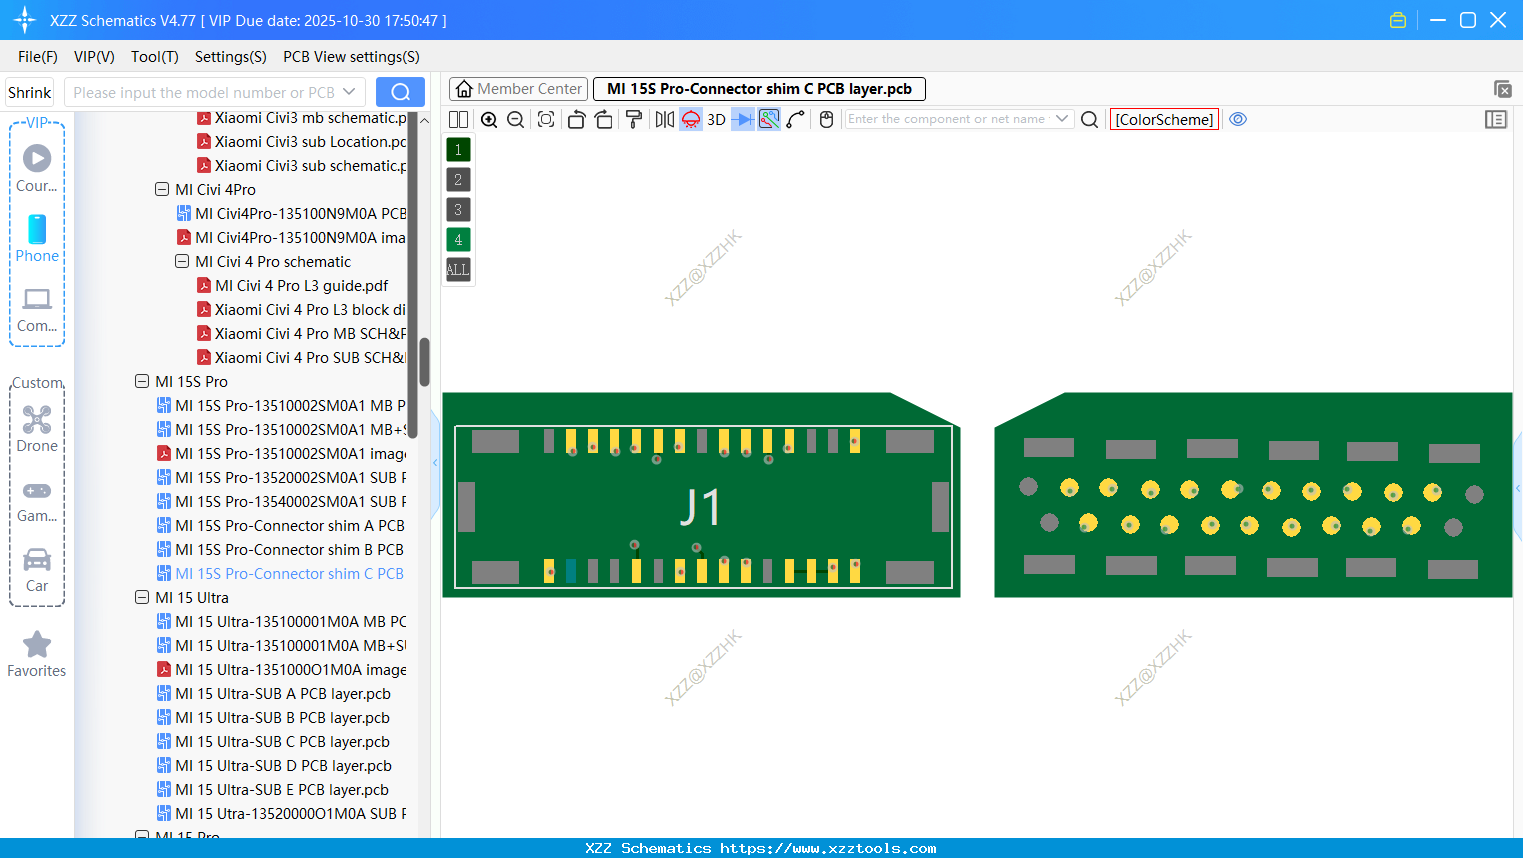Activate the 3D view icon

715,119
